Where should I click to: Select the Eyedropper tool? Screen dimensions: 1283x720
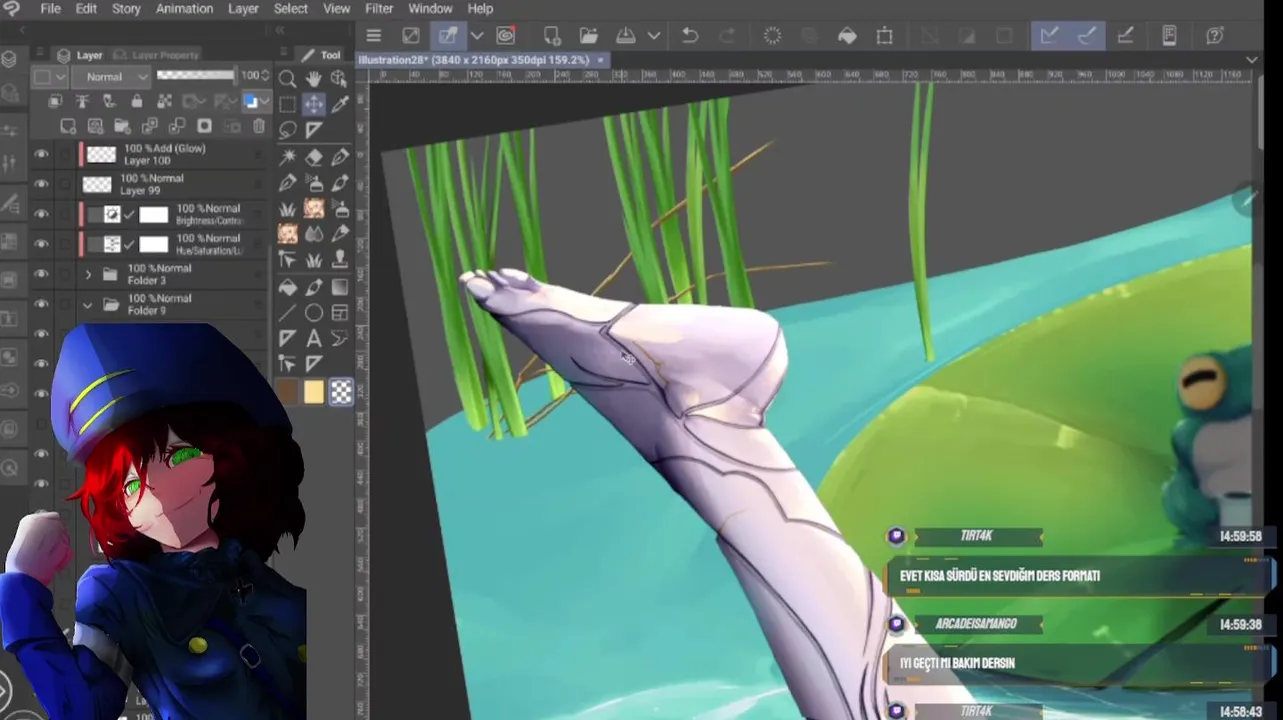(340, 104)
